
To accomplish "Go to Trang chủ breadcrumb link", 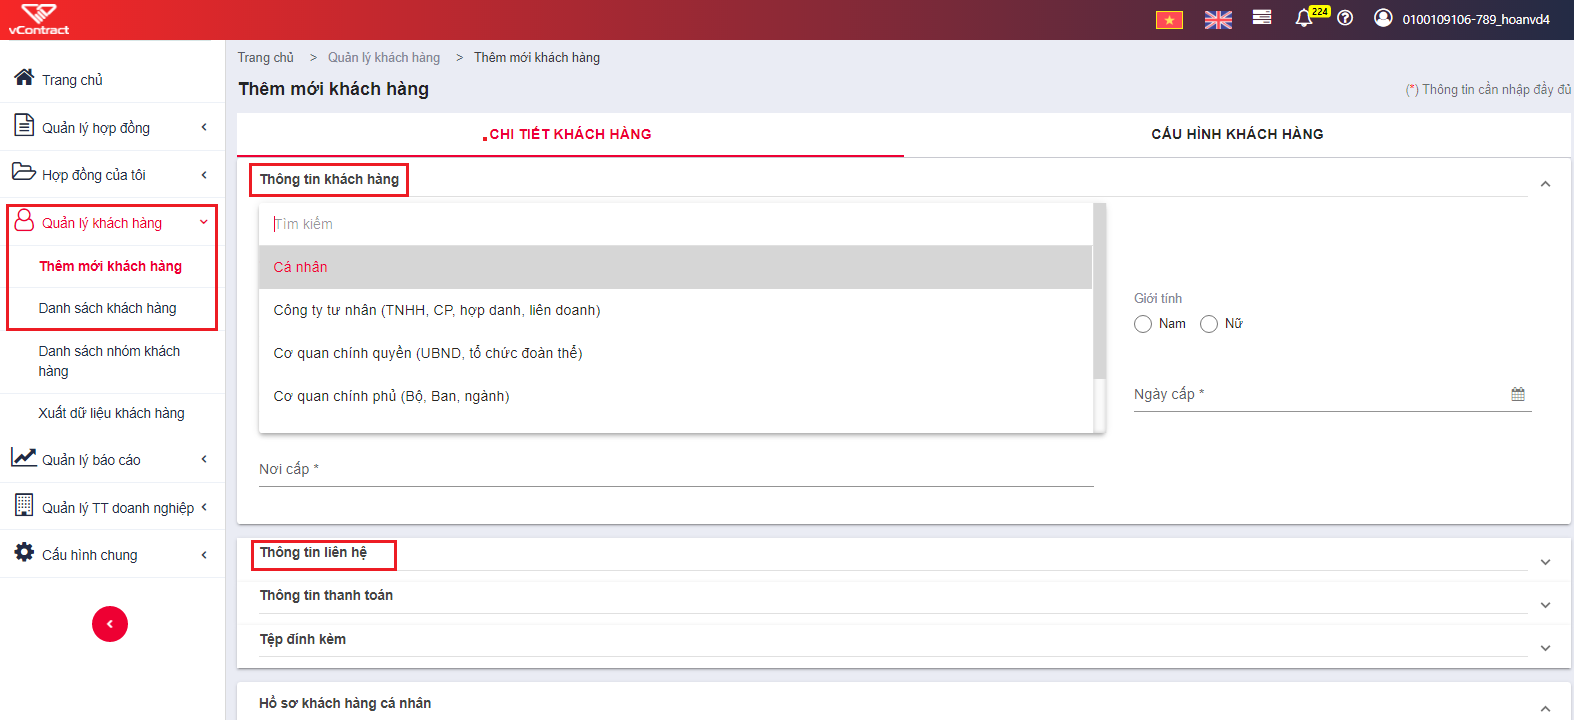I will [266, 58].
